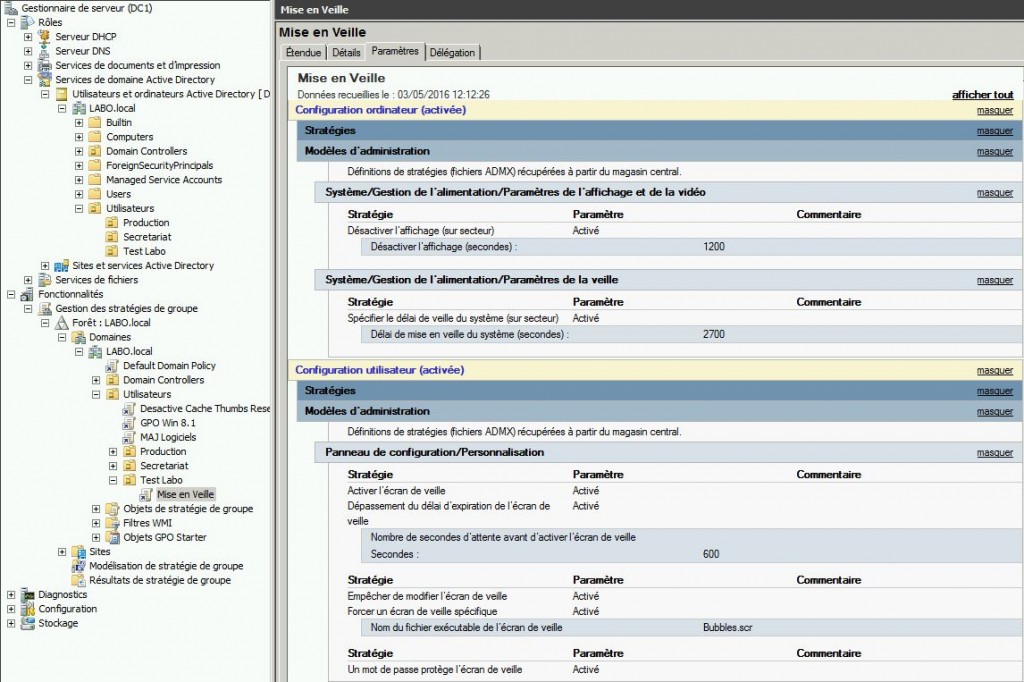1024x682 pixels.
Task: Click the Desactive Cache Thumbs GPO icon
Action: click(129, 409)
